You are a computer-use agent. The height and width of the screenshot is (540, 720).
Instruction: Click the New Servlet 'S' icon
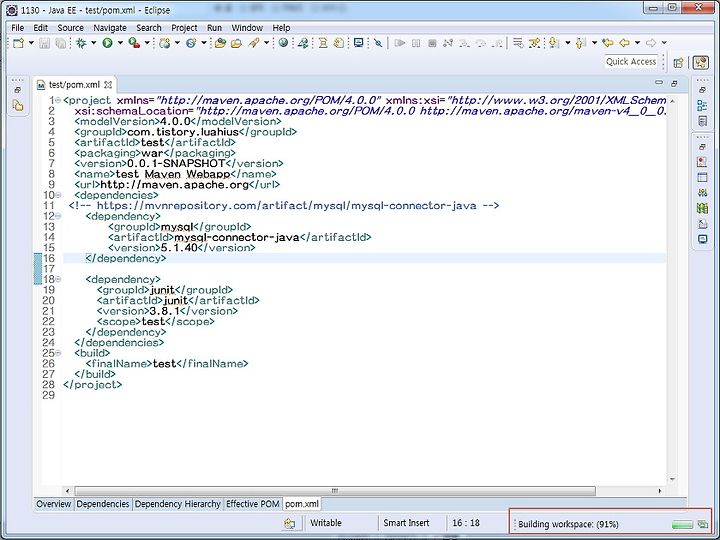191,43
